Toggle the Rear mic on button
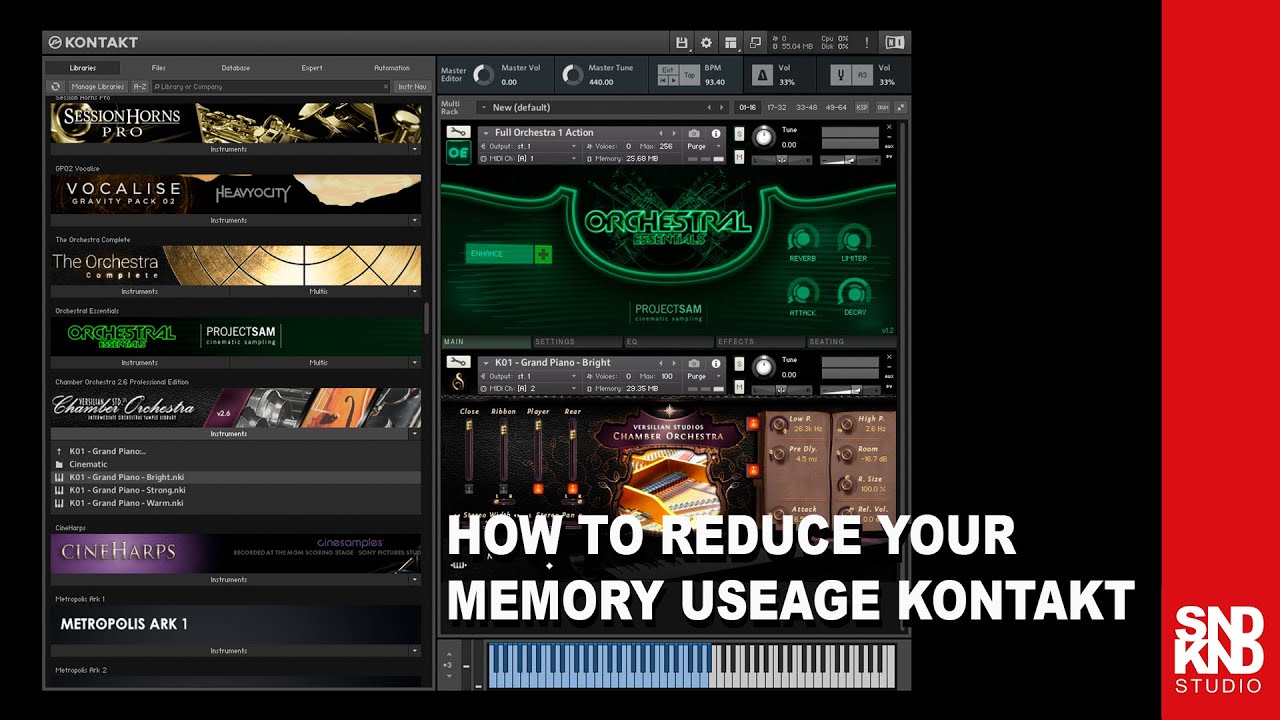Viewport: 1280px width, 720px height. 572,488
